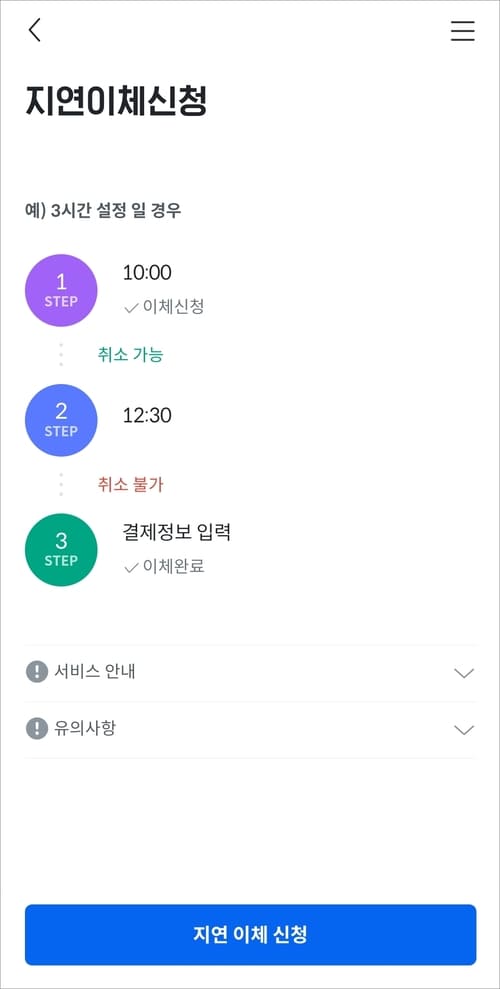Tap the green 3 STEP circle
This screenshot has width=500, height=989.
61,549
